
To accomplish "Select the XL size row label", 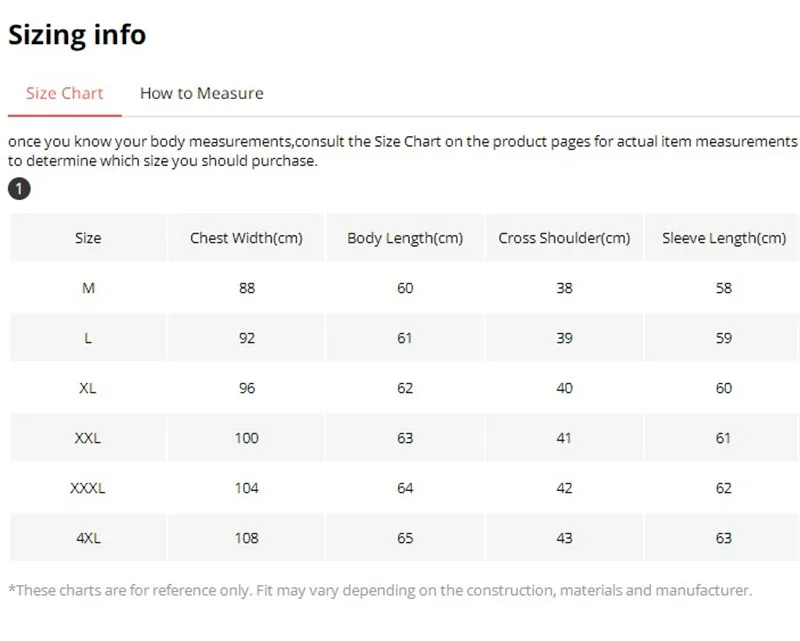I will click(x=88, y=388).
